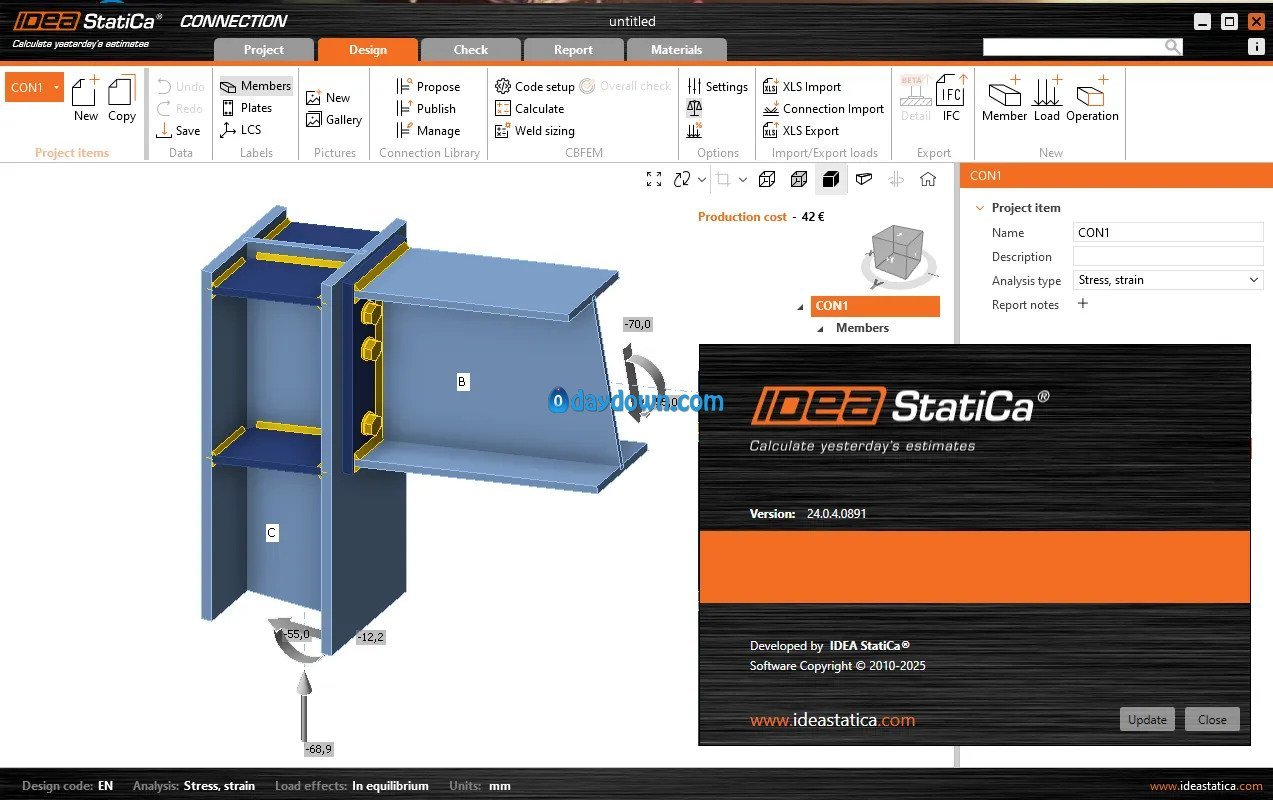
Task: Click the Save data icon
Action: (179, 130)
